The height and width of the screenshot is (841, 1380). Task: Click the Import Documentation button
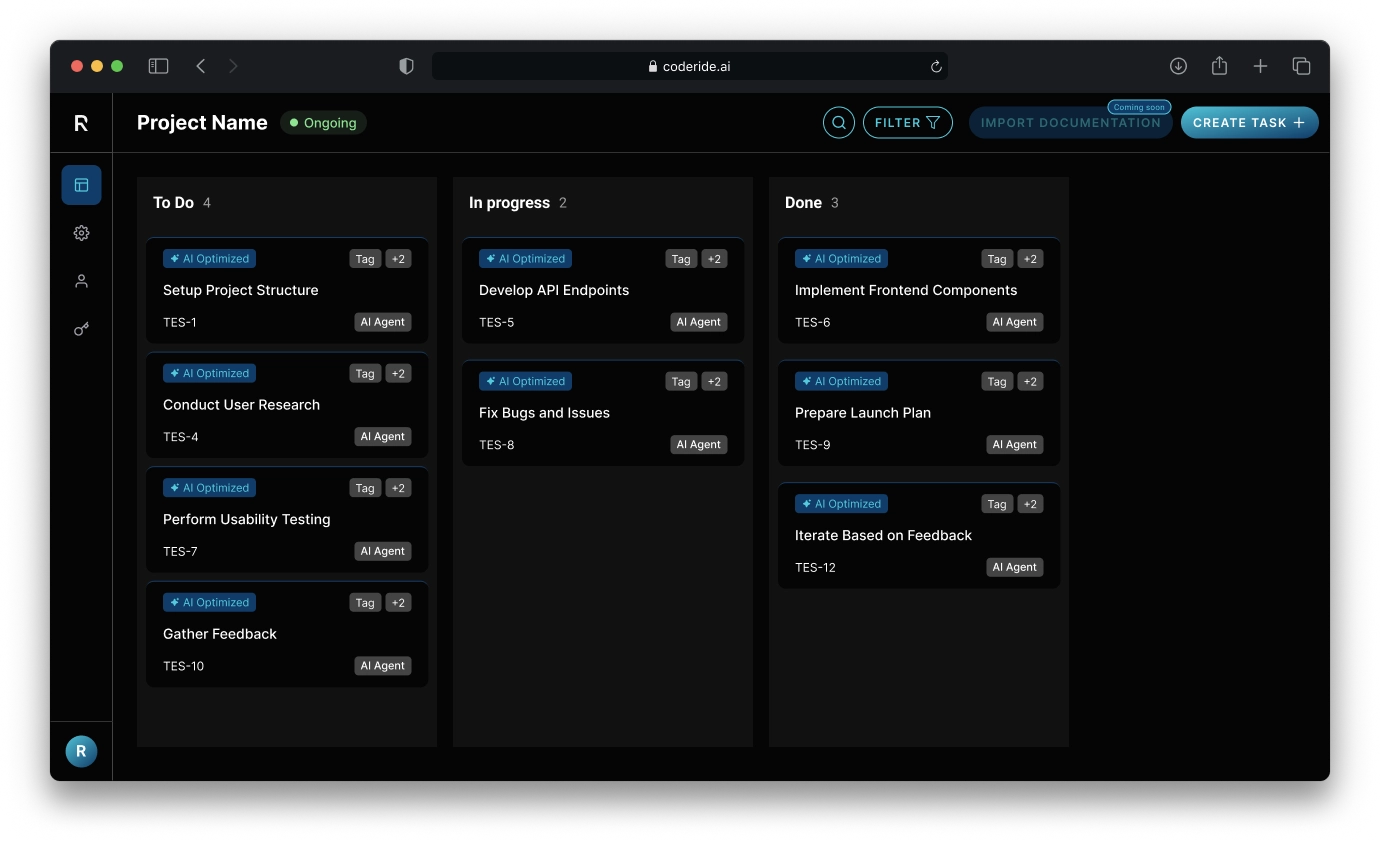coord(1070,123)
